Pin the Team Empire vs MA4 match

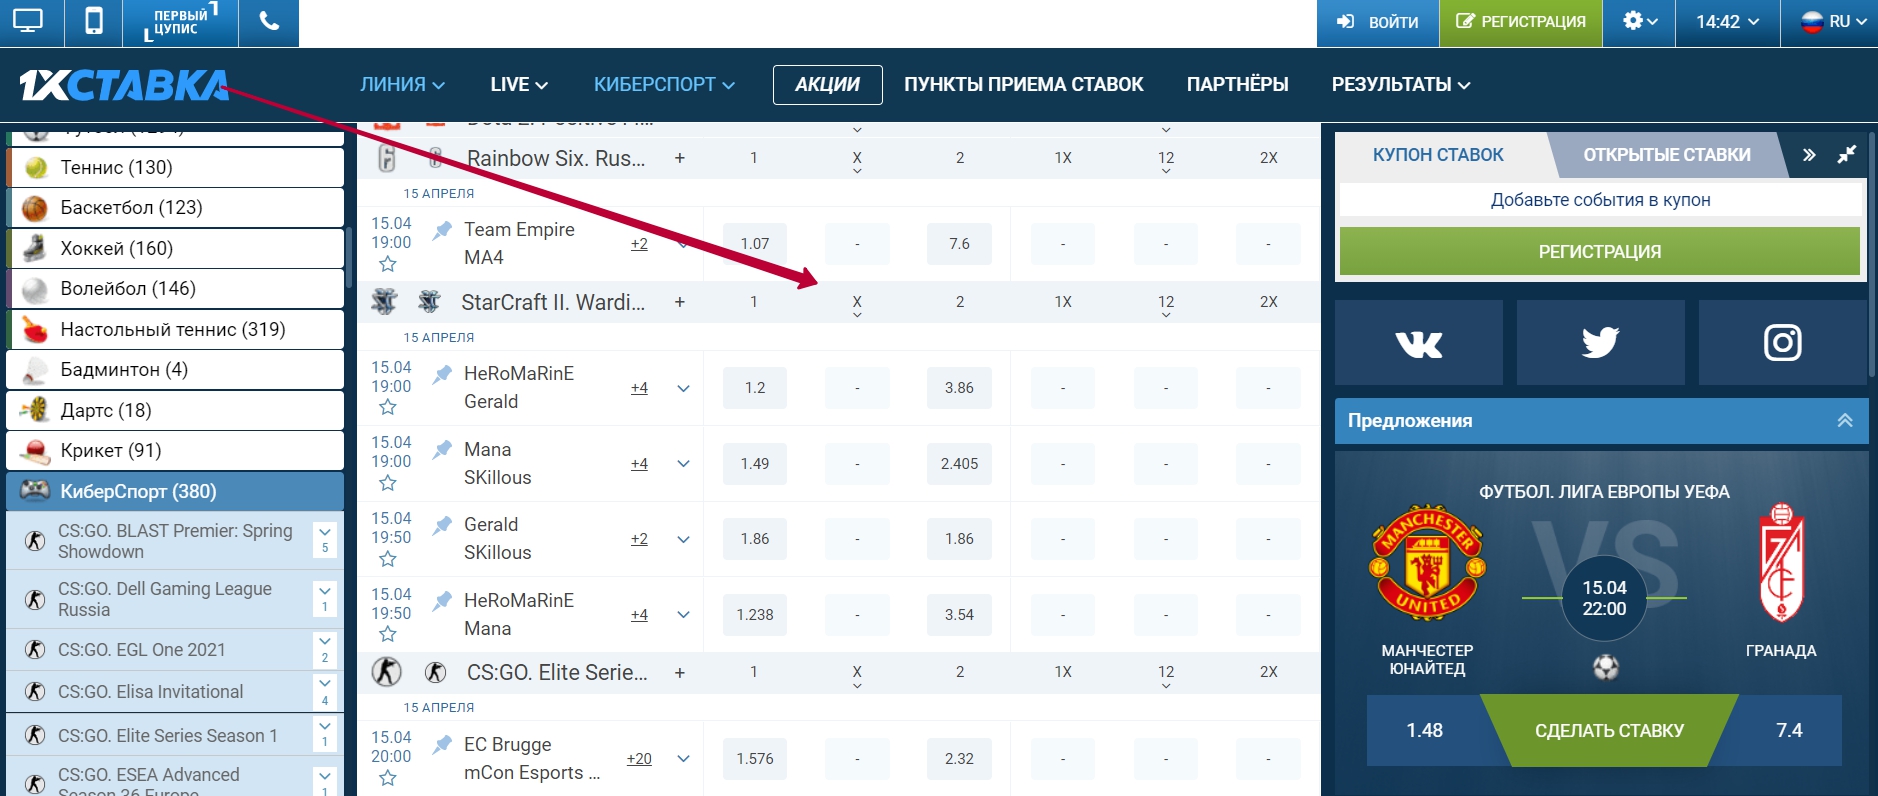[x=442, y=230]
